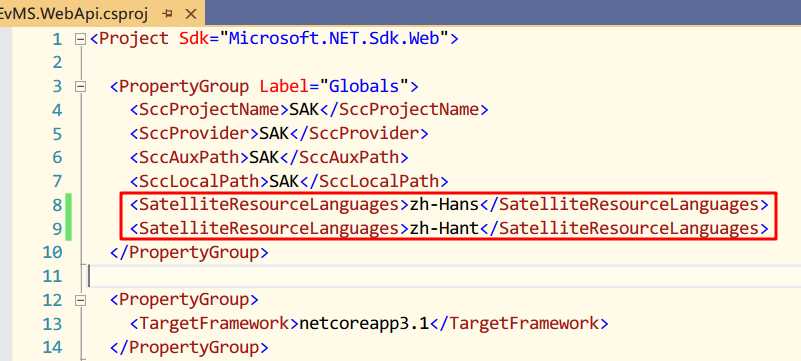Select the EvMS.WebApi.csproj document tab
The height and width of the screenshot is (361, 801).
point(74,14)
